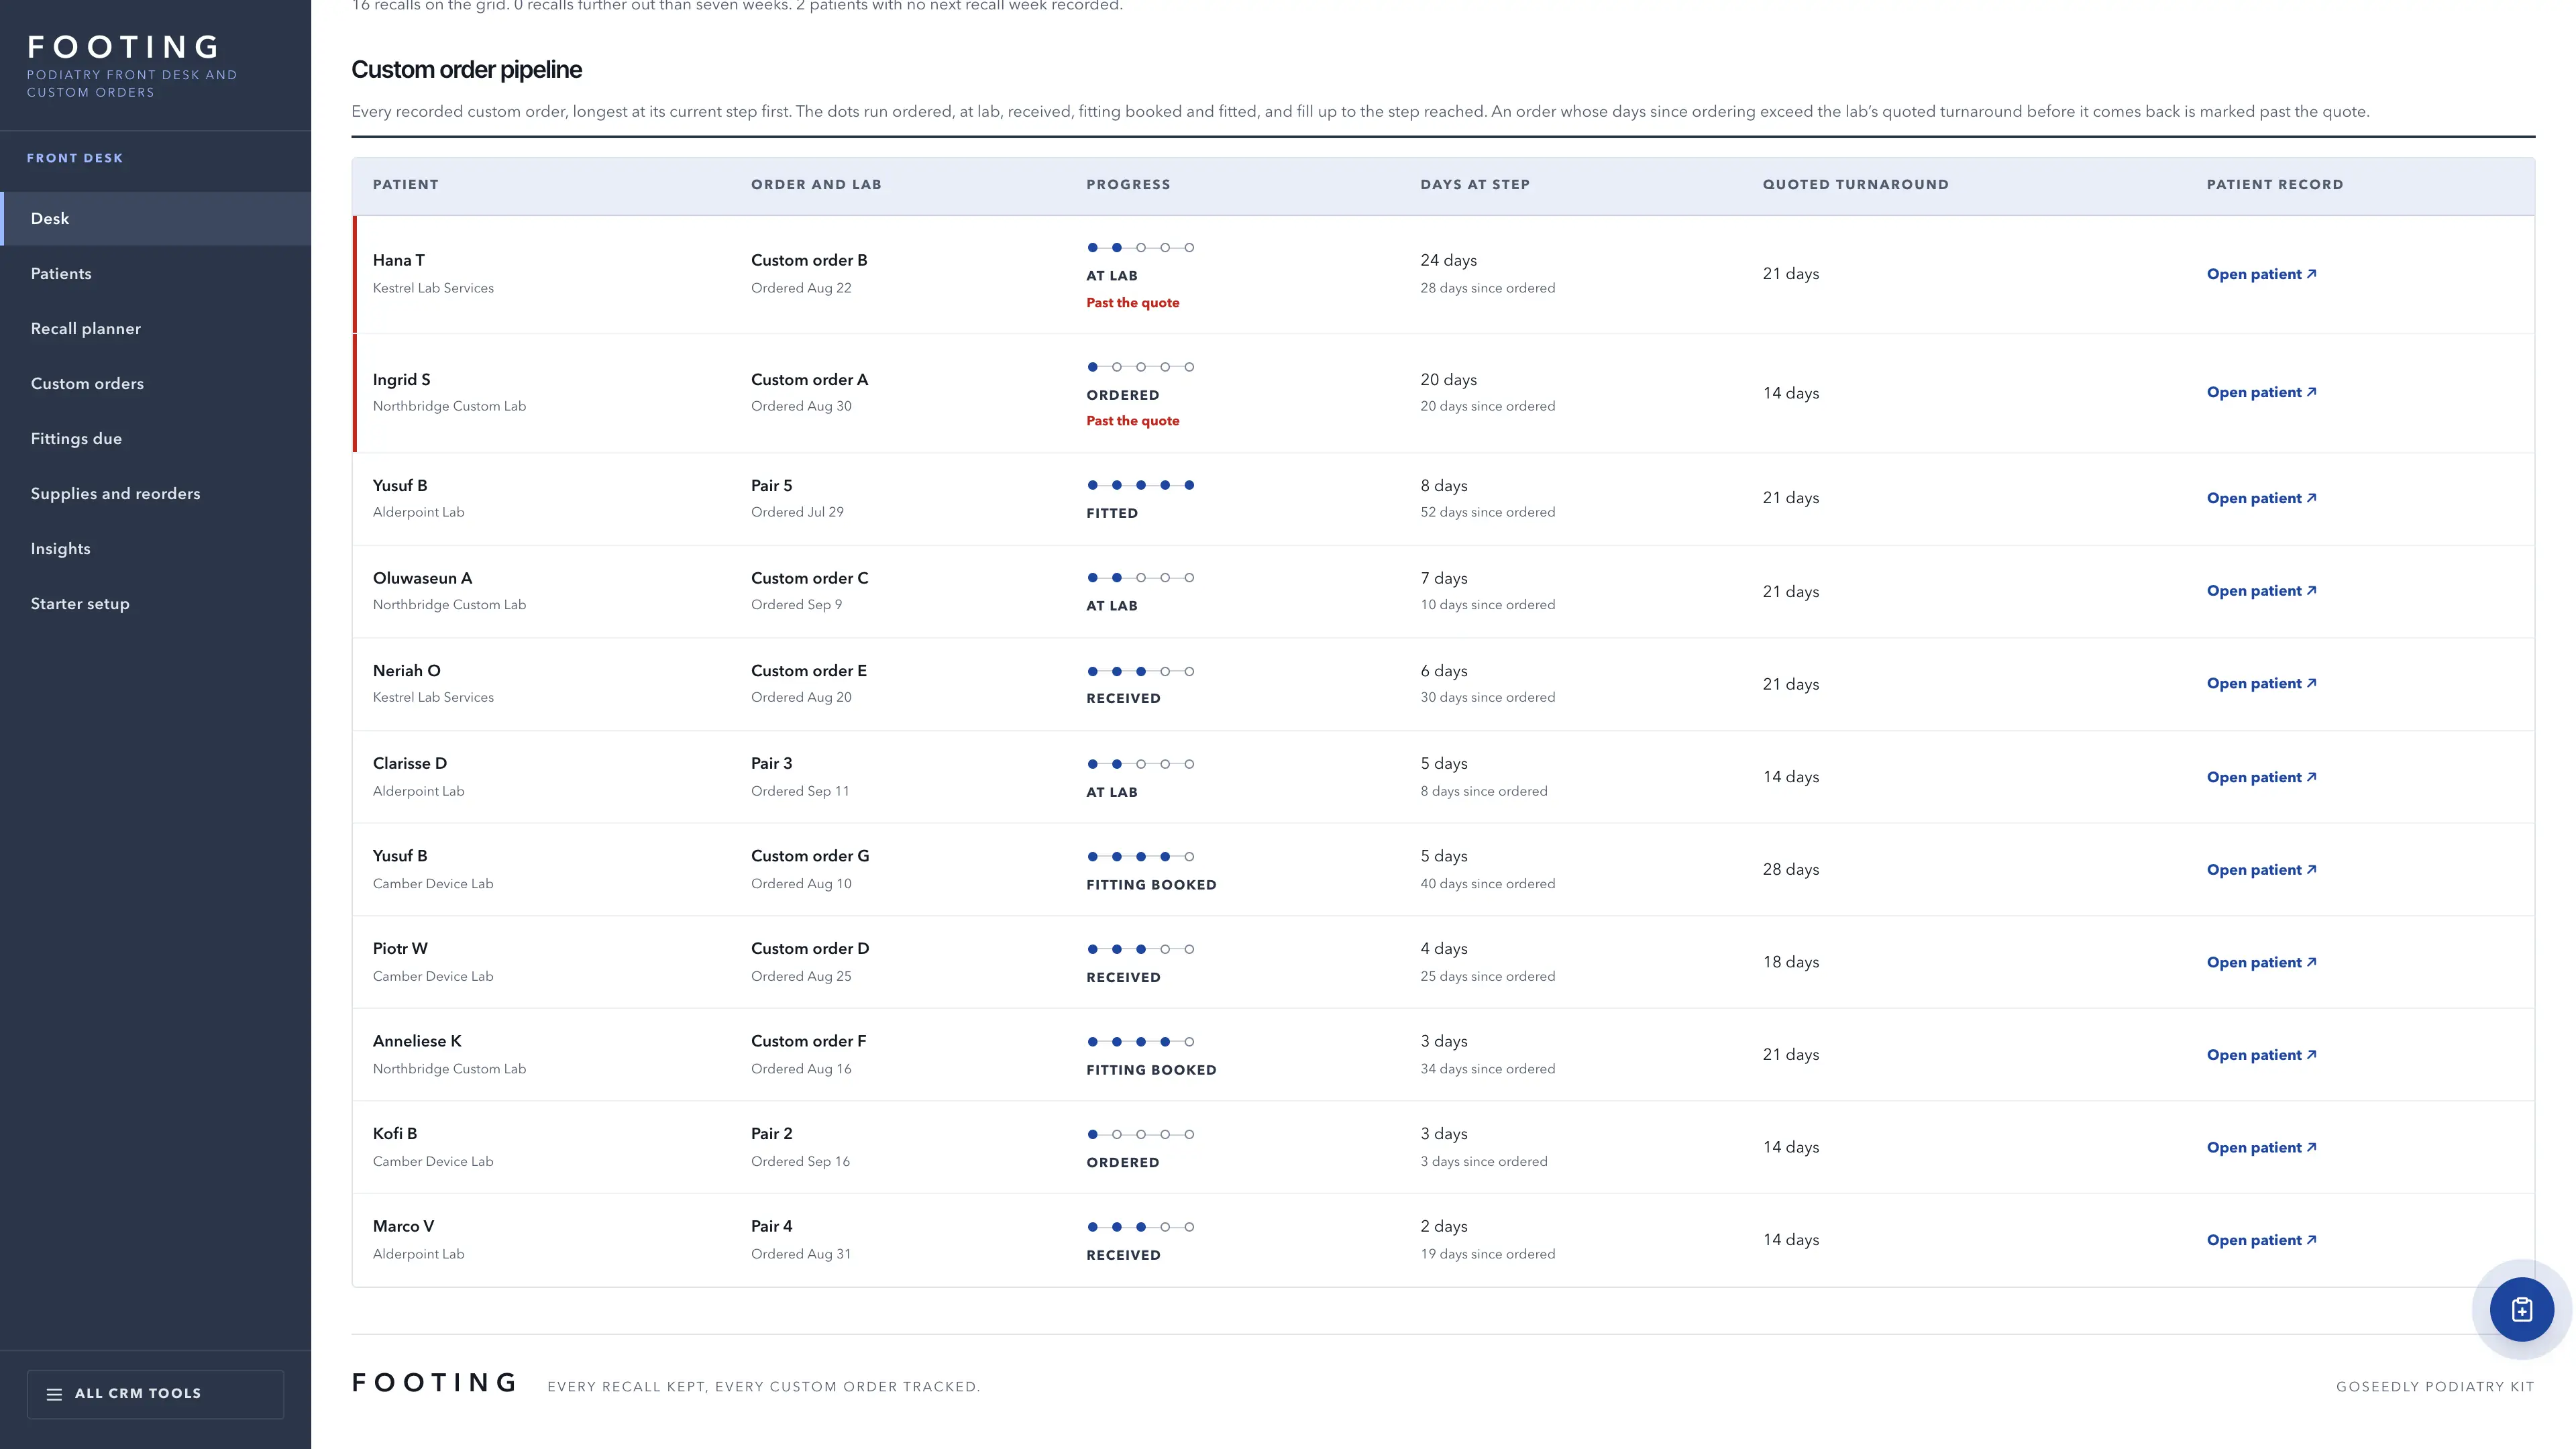
Task: Click the hamburger icon beside All CRM Tools
Action: pos(54,1394)
